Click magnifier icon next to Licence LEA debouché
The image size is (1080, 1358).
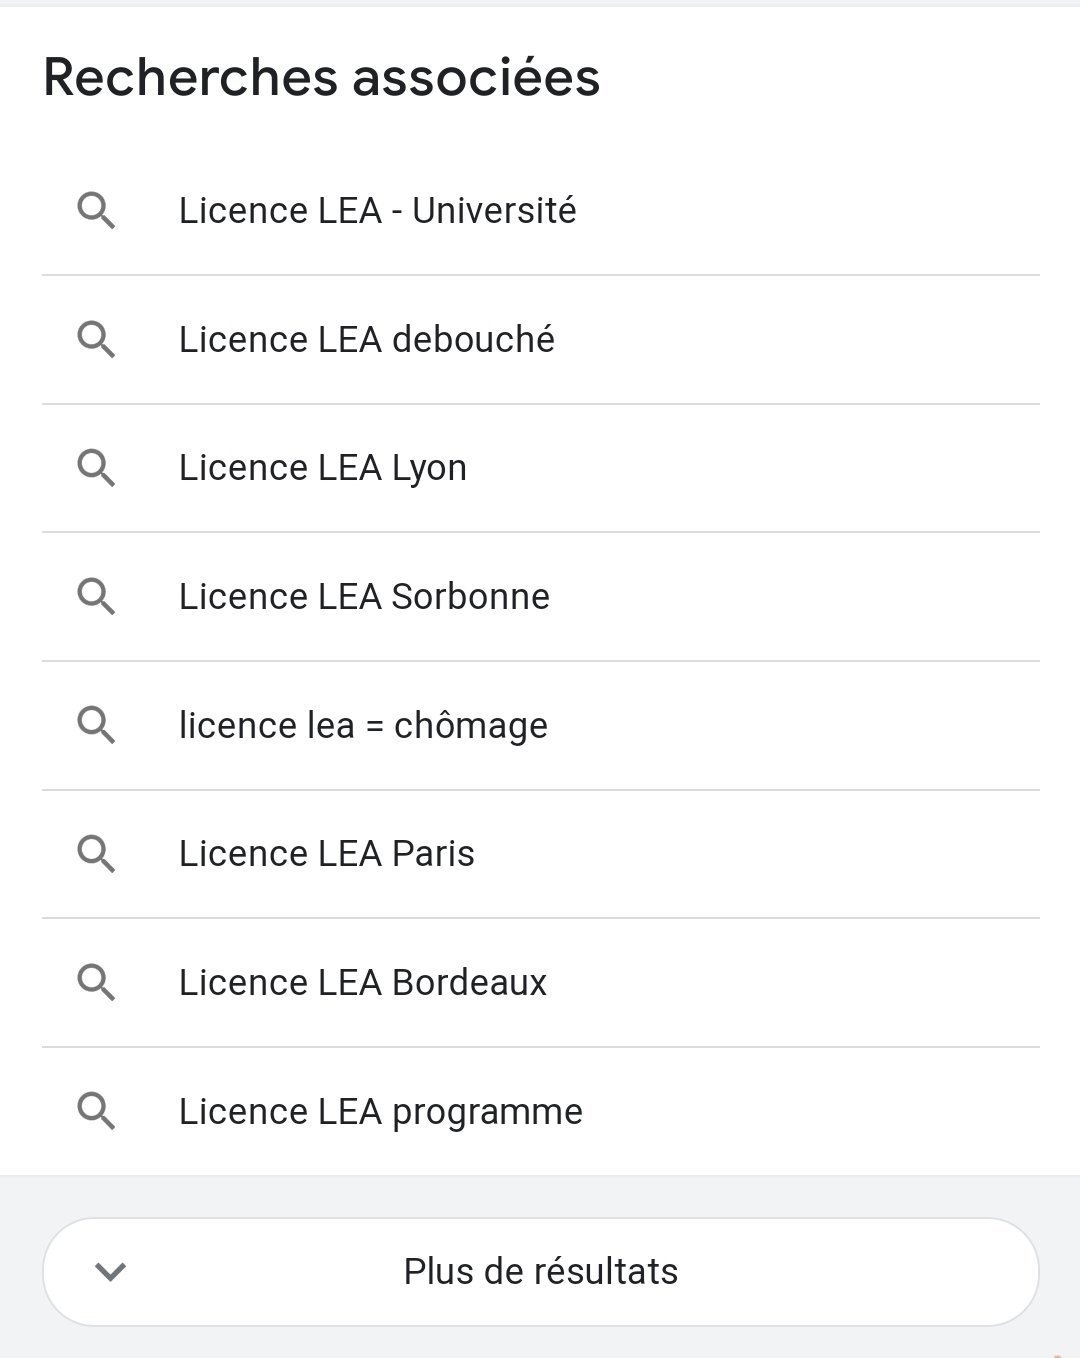tap(96, 340)
